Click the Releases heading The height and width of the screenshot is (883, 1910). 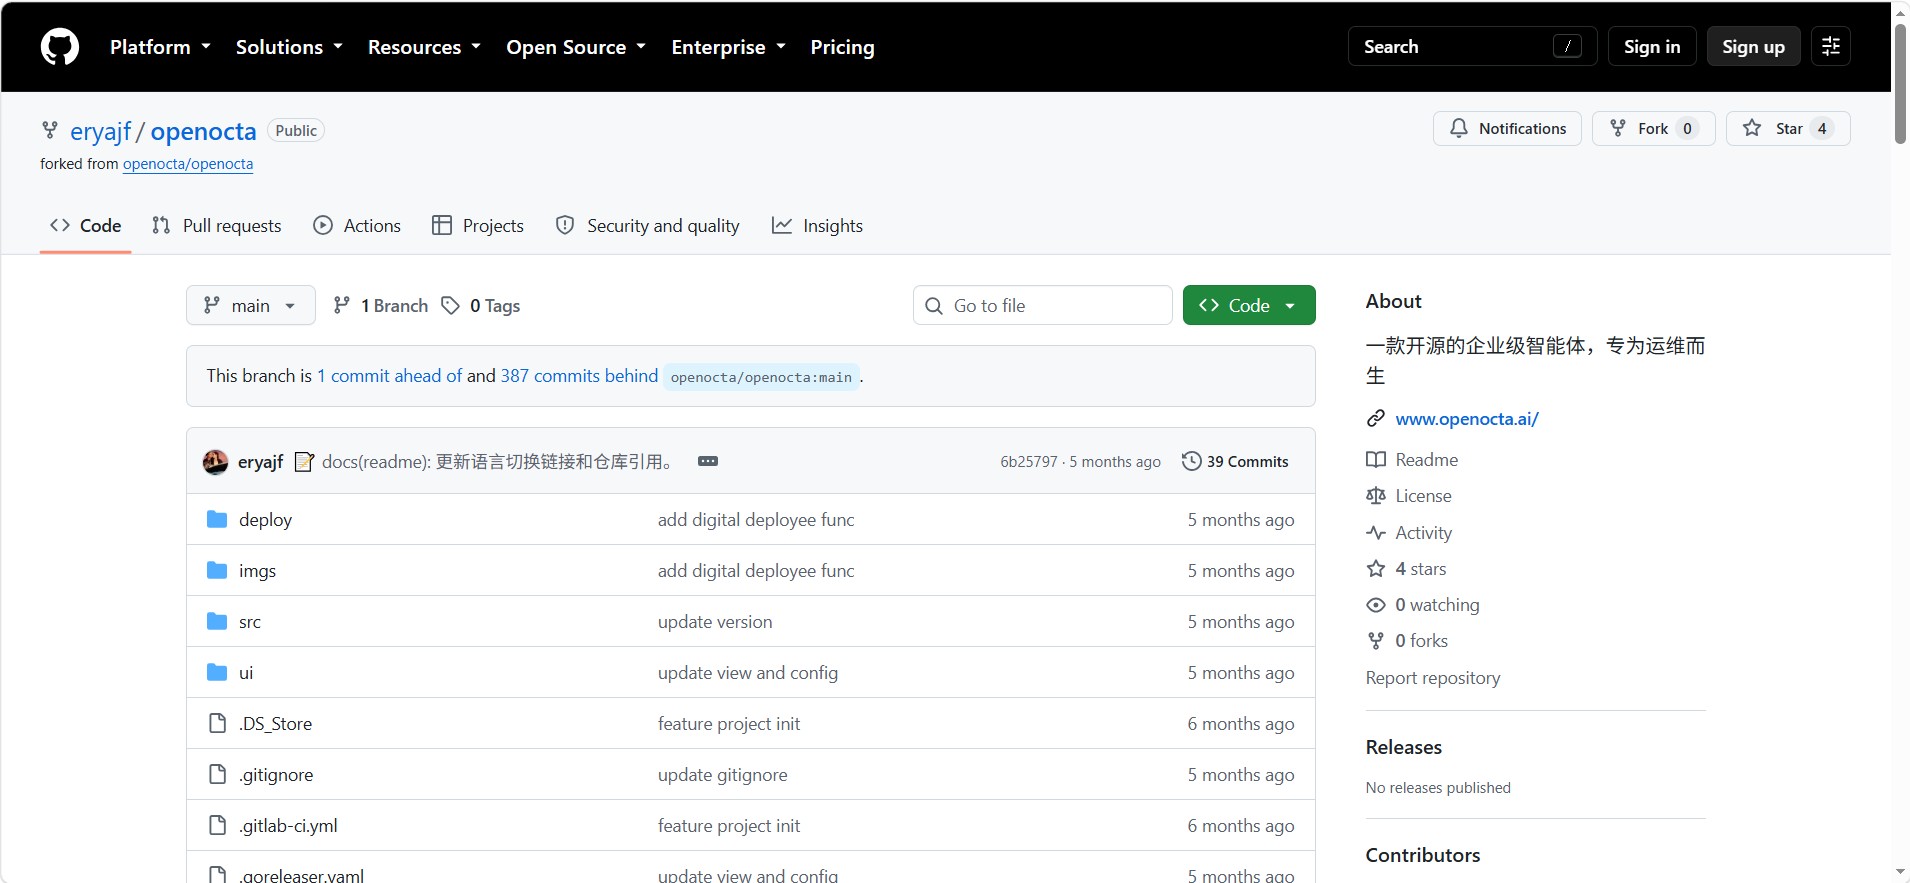pyautogui.click(x=1404, y=747)
